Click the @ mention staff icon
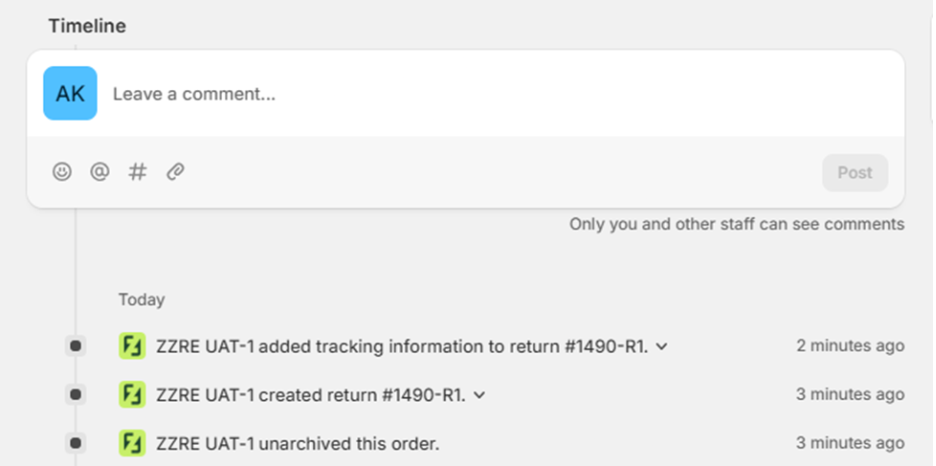Screen dimensions: 936x466 [x=100, y=172]
